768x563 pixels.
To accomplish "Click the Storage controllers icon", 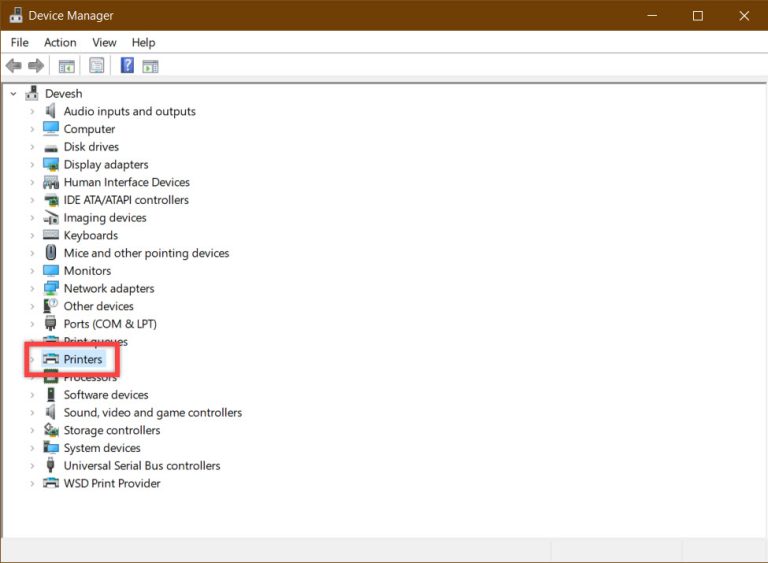I will 51,430.
